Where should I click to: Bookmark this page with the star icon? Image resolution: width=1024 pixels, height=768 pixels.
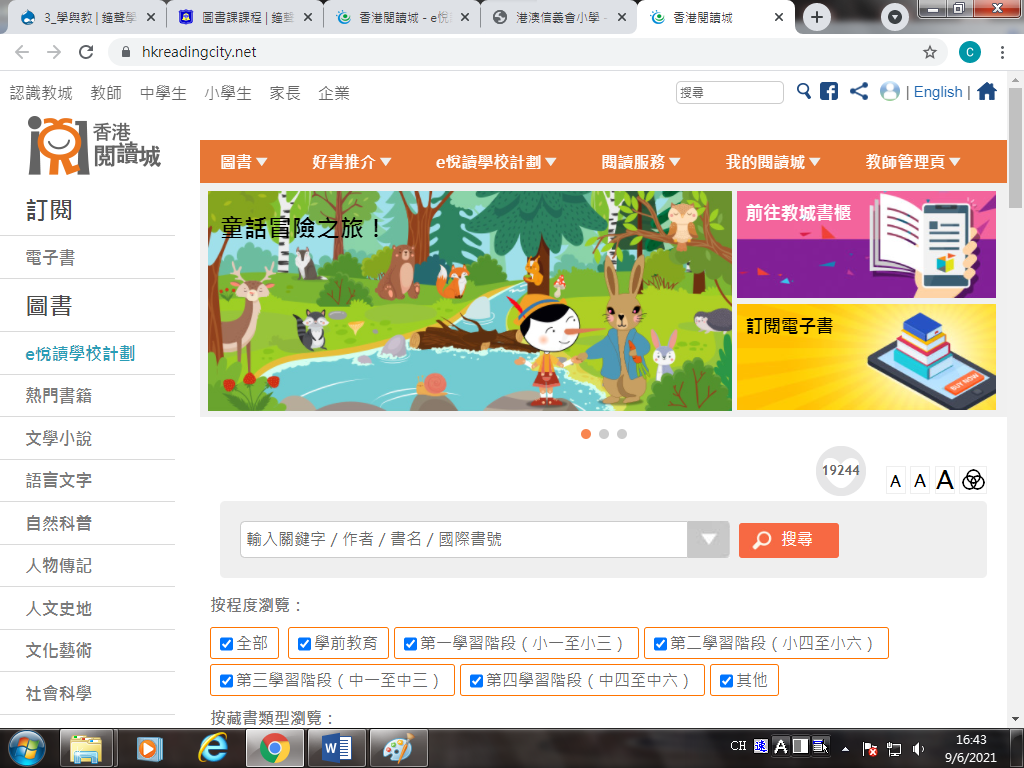click(929, 52)
